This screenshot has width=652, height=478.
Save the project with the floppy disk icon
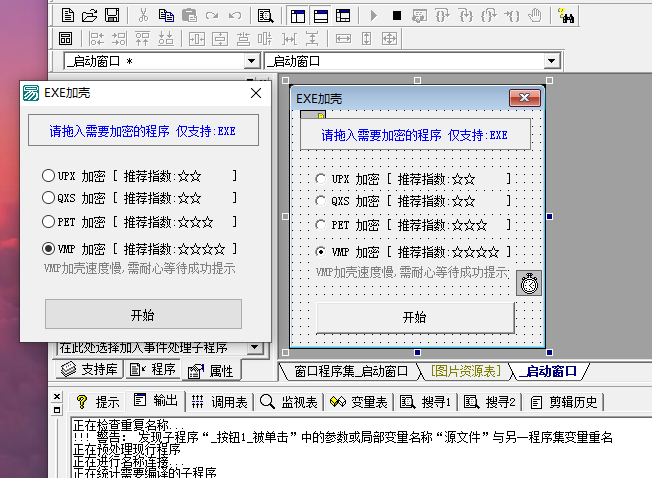pyautogui.click(x=111, y=15)
